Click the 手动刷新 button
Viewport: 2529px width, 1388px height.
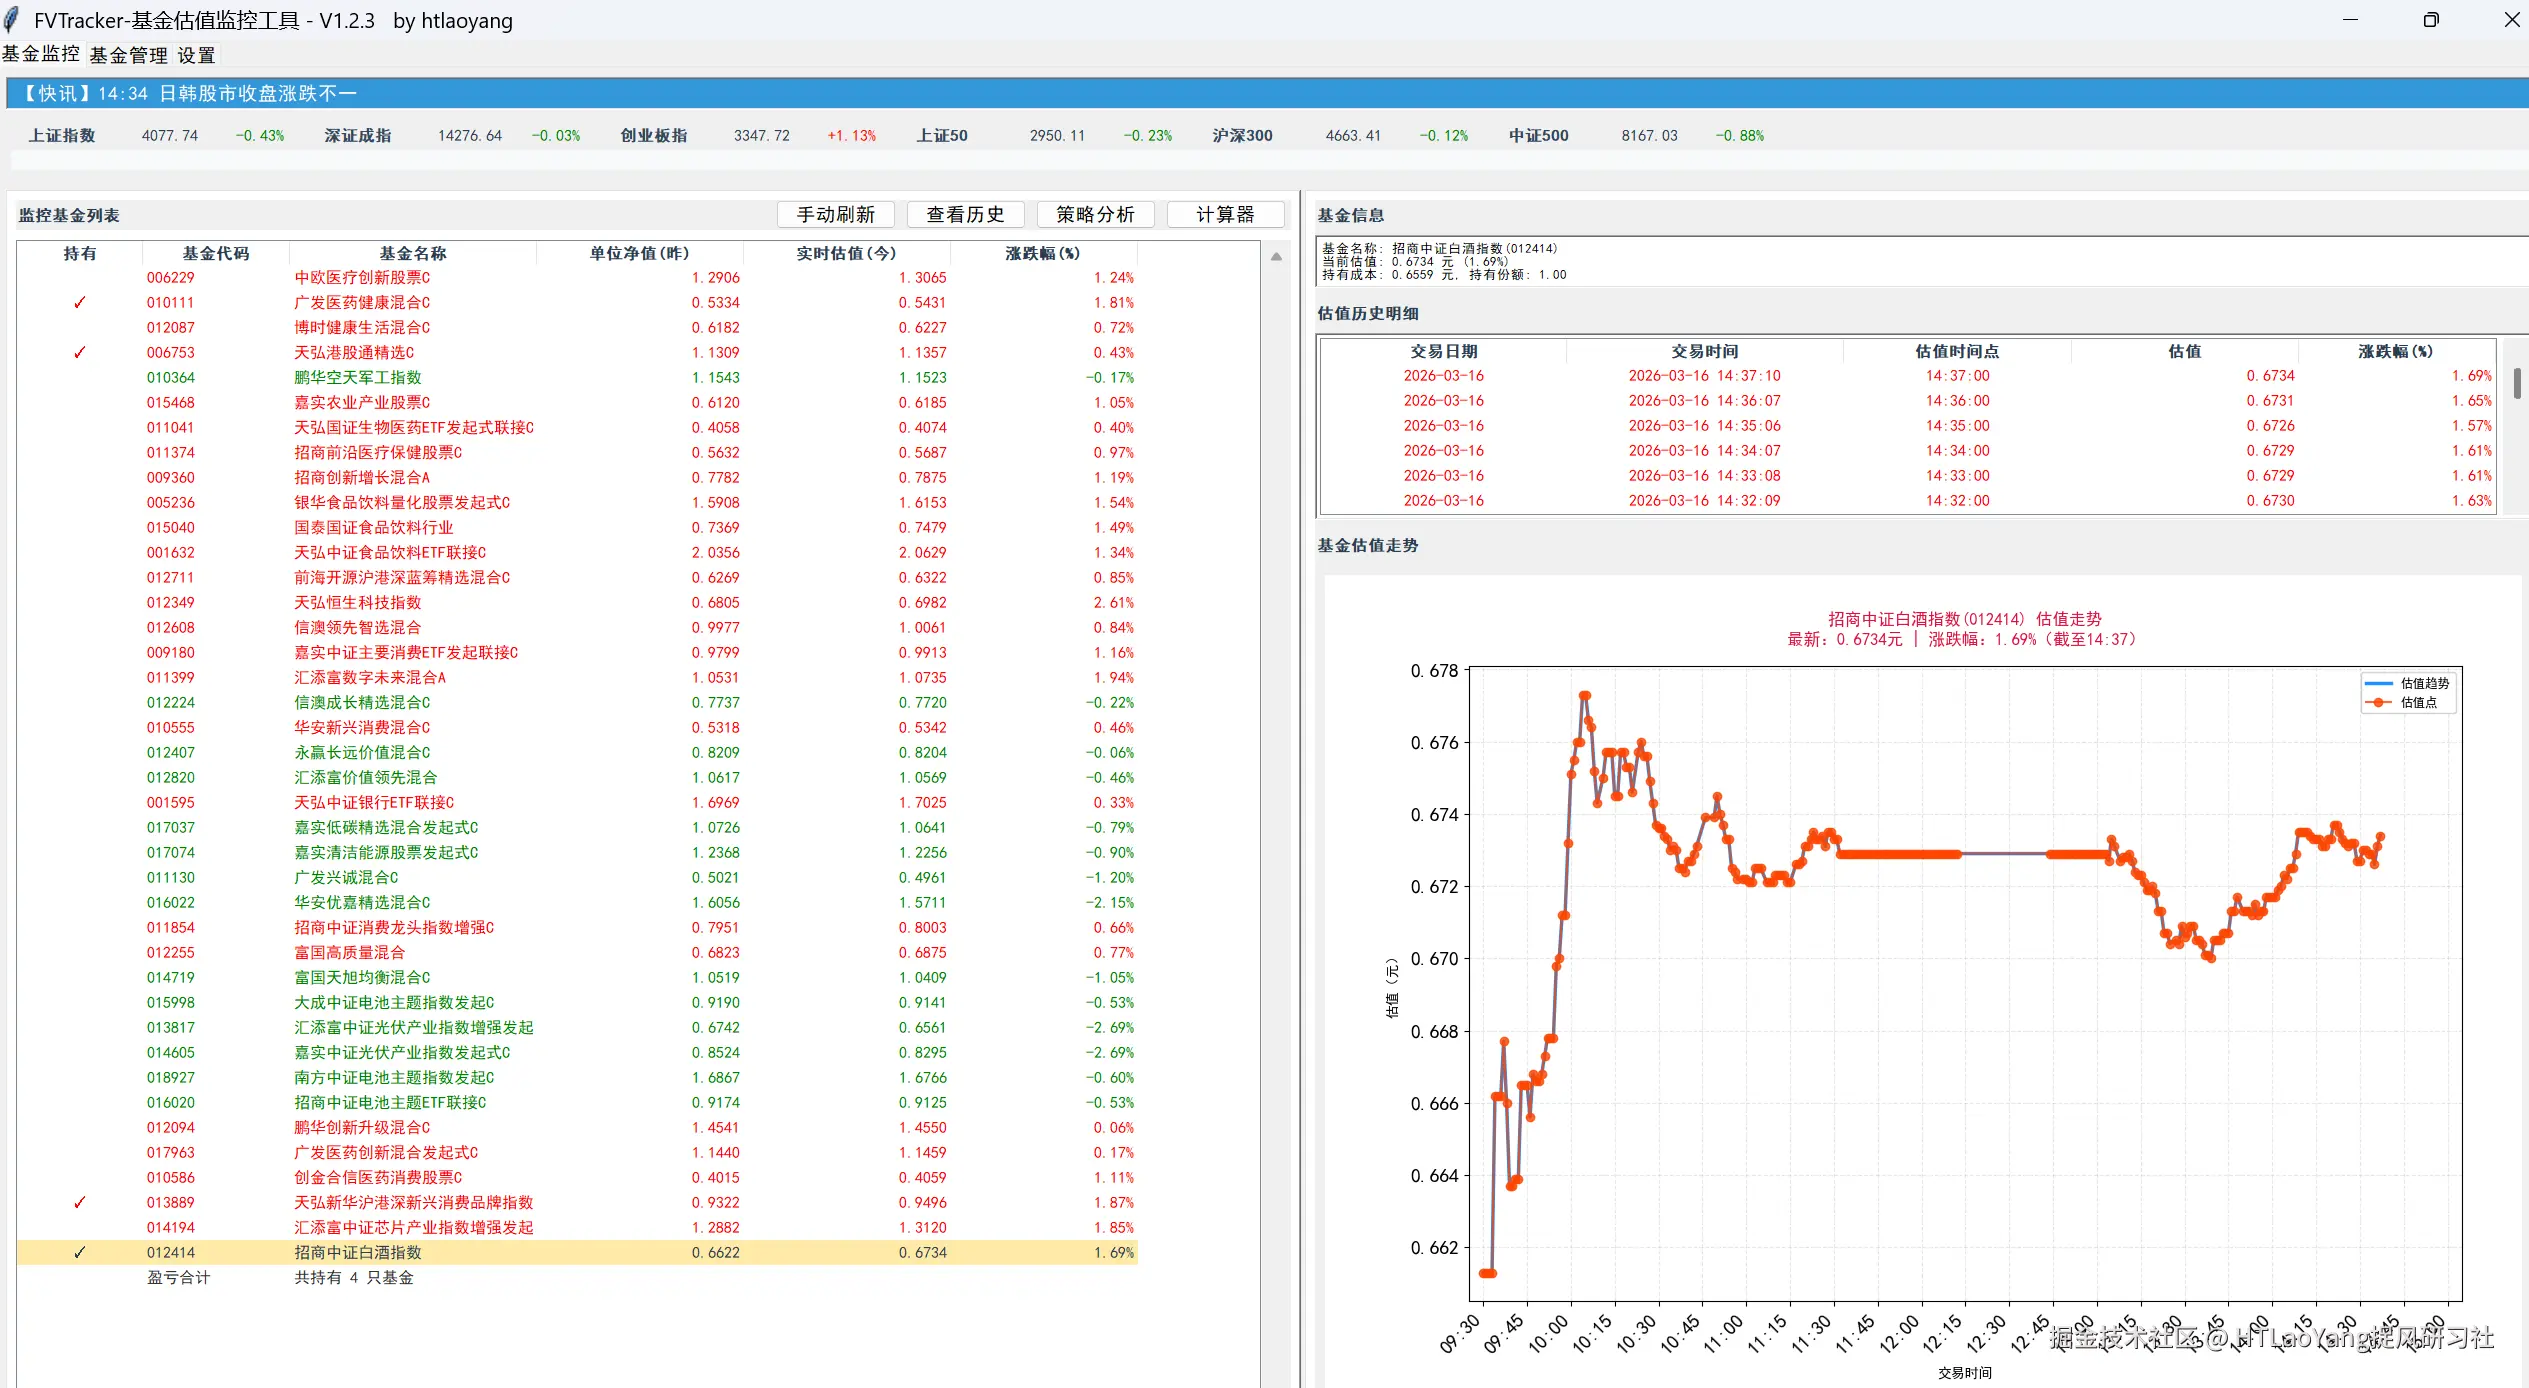[x=835, y=214]
